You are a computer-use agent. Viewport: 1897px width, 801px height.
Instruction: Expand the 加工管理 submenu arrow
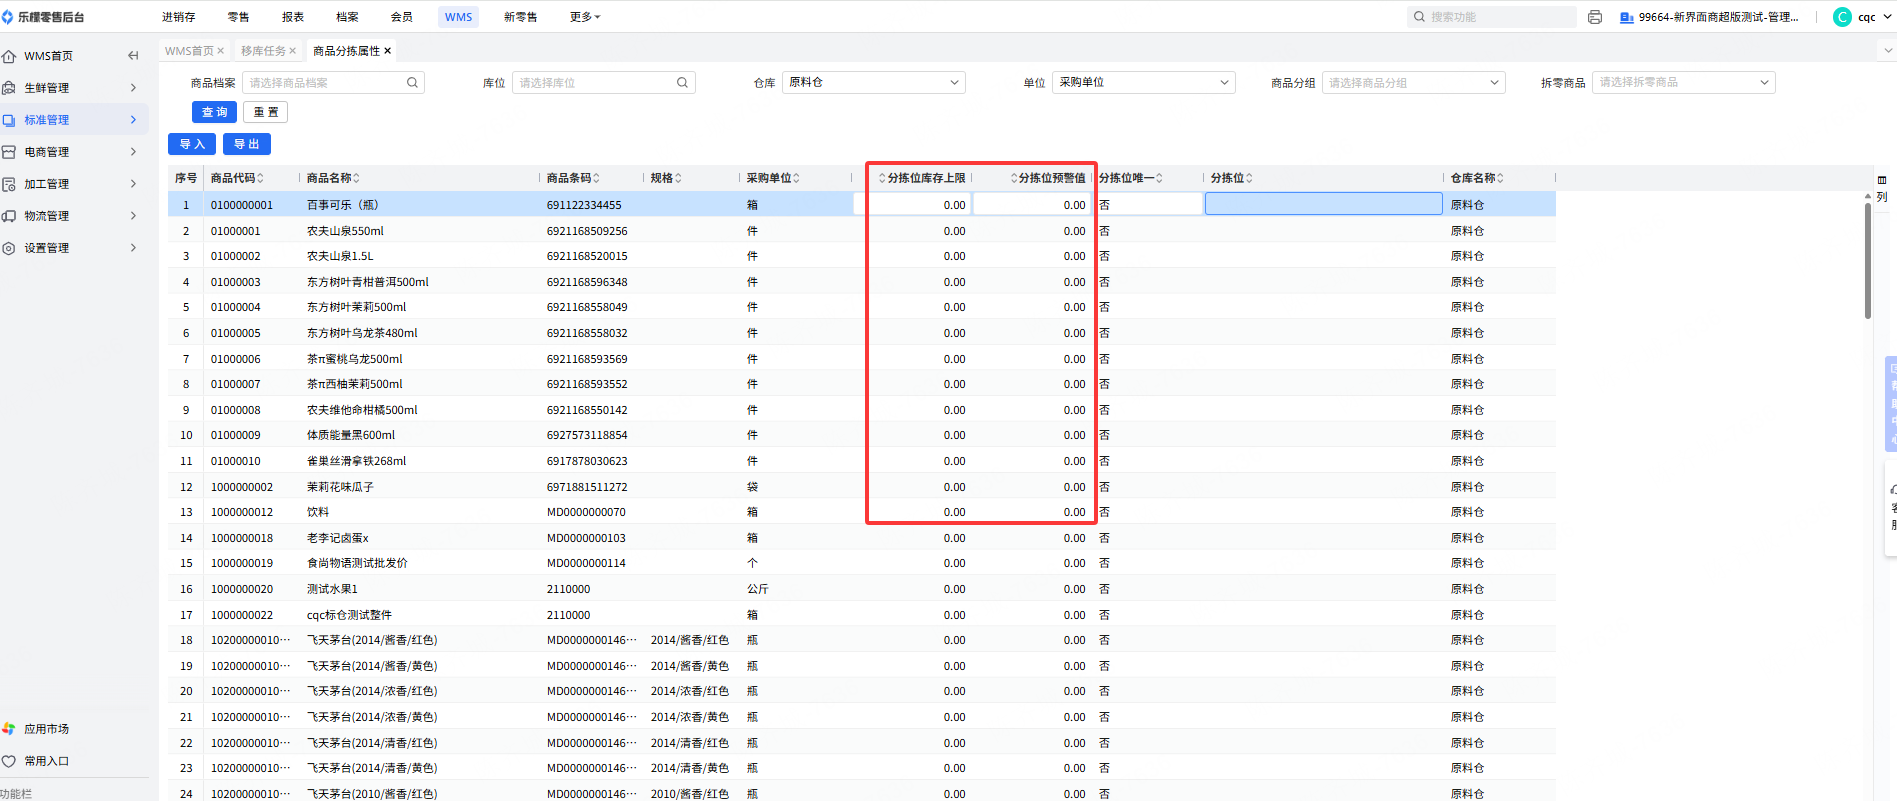[x=133, y=184]
